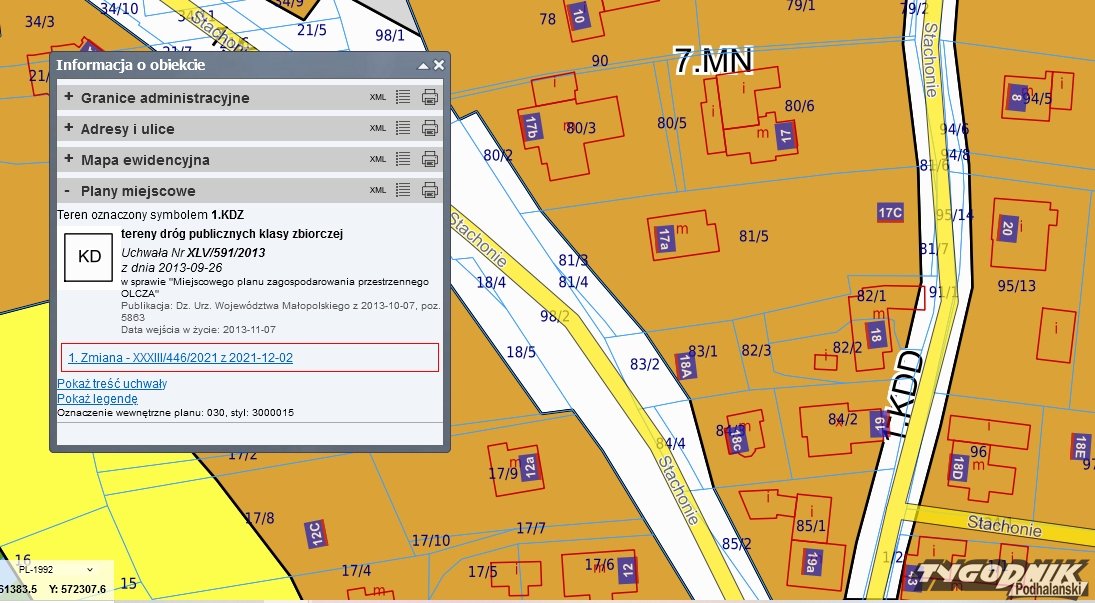This screenshot has width=1095, height=603.
Task: Click the KD symbol swatch box
Action: pos(89,257)
